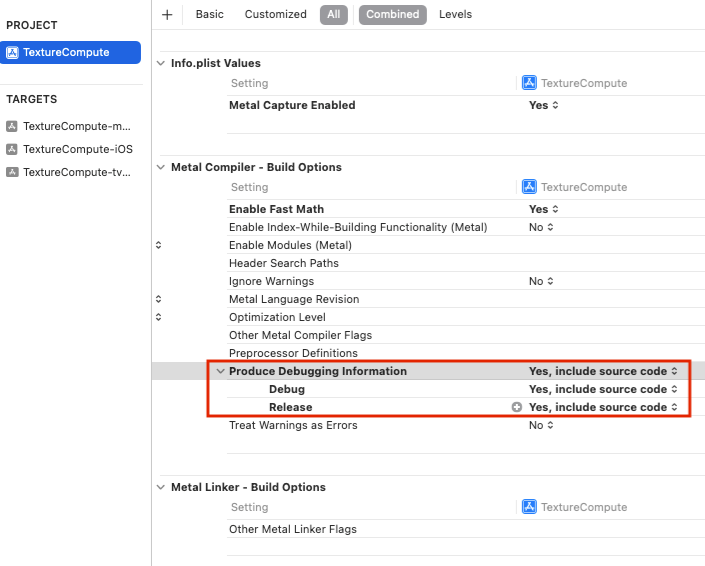Click stepper arrows beside Metal Language Revision

158,299
